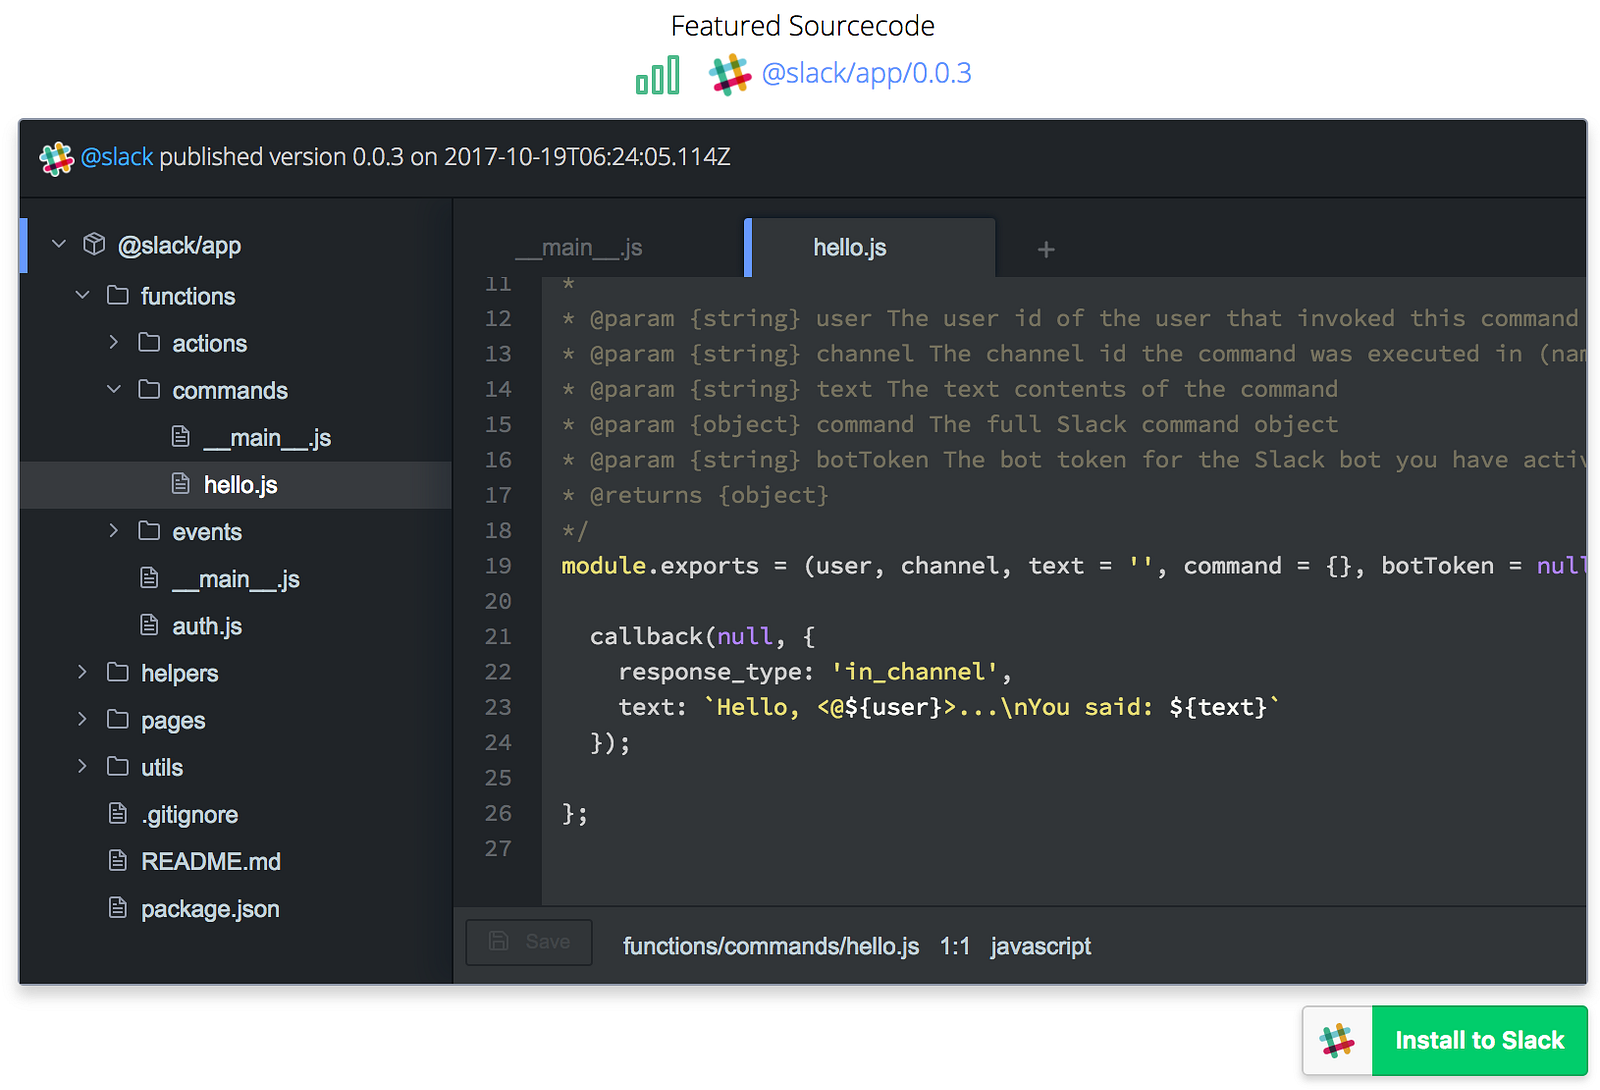Select the helpers folder label
The height and width of the screenshot is (1090, 1600).
179,673
